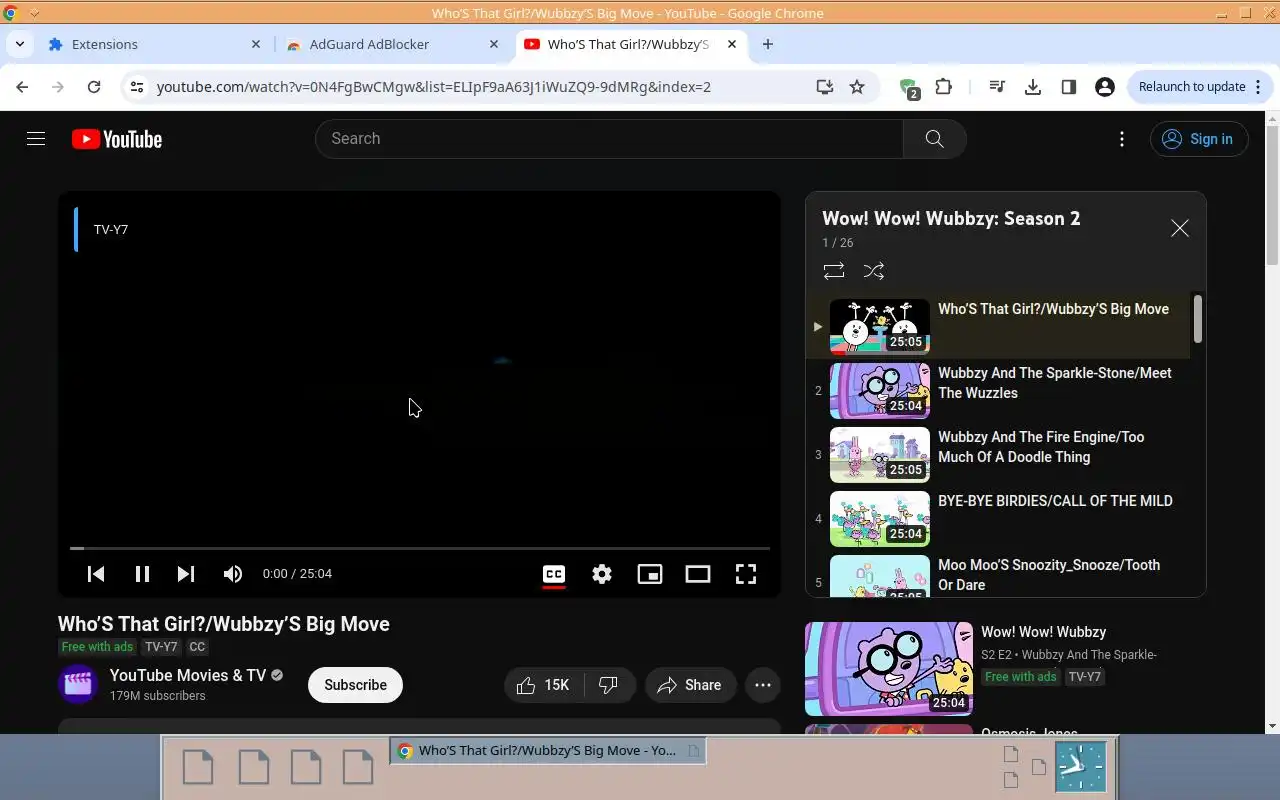Mute the video volume
This screenshot has height=800, width=1280.
[233, 574]
